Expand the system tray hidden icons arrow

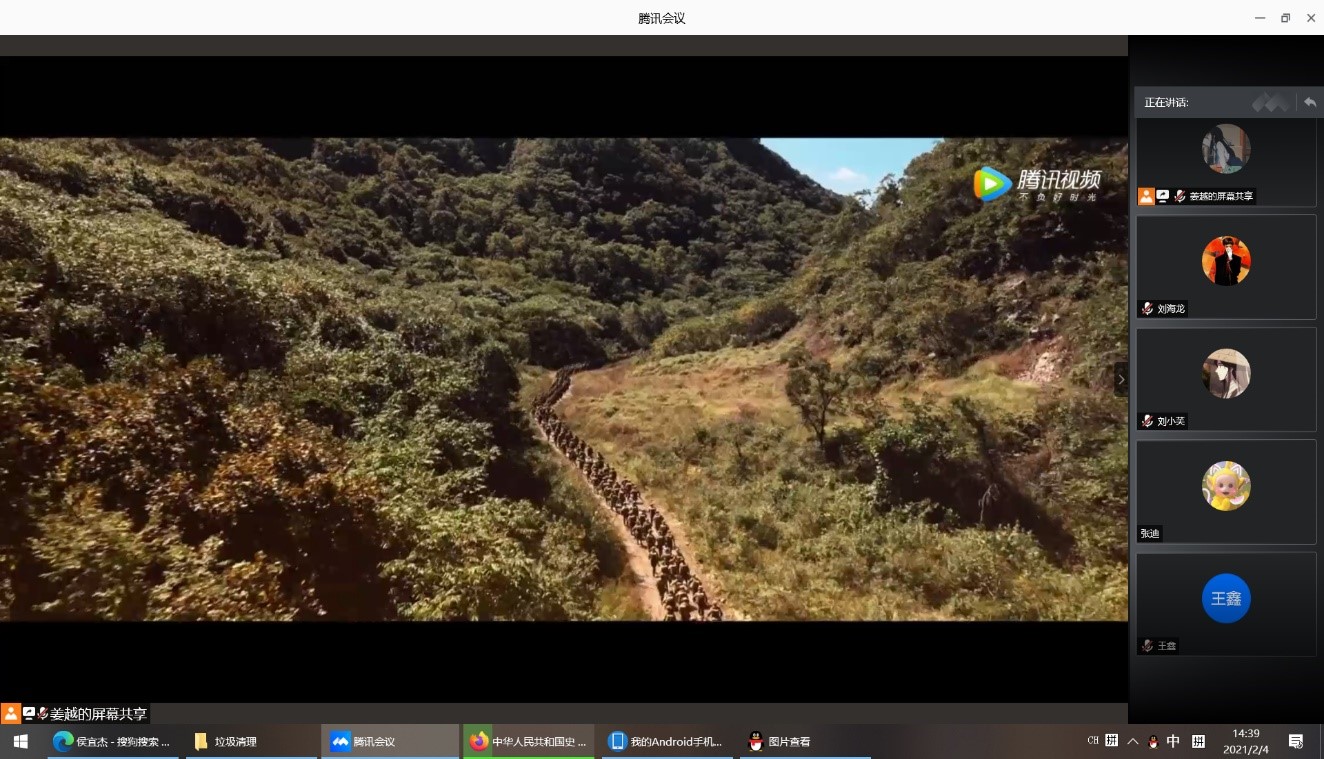coord(1133,741)
